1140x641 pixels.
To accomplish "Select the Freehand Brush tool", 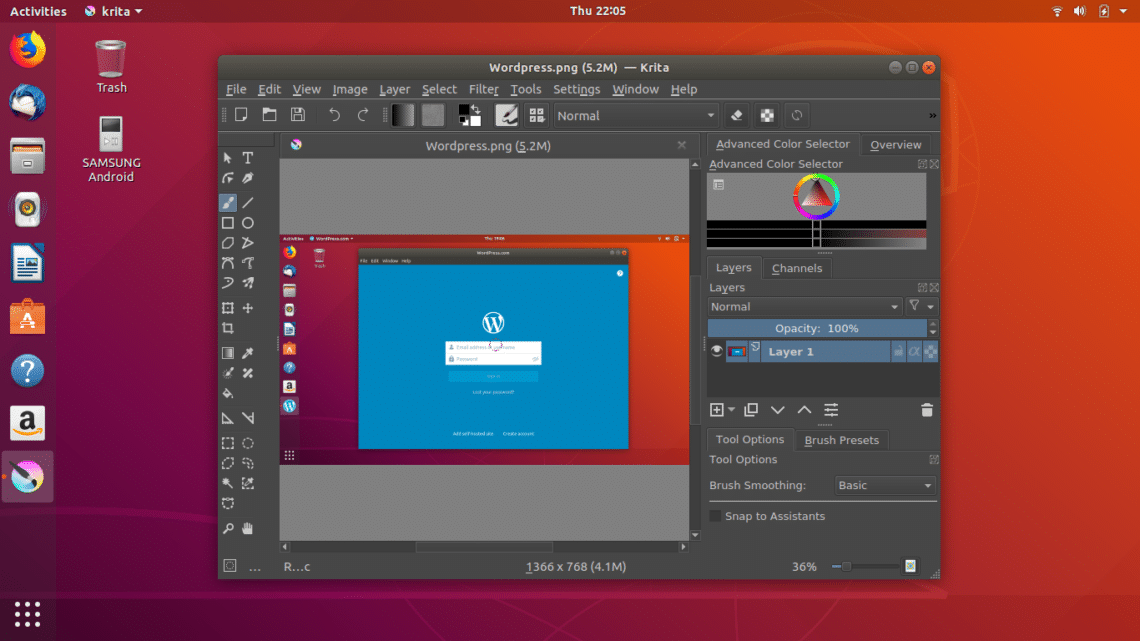I will pos(228,203).
